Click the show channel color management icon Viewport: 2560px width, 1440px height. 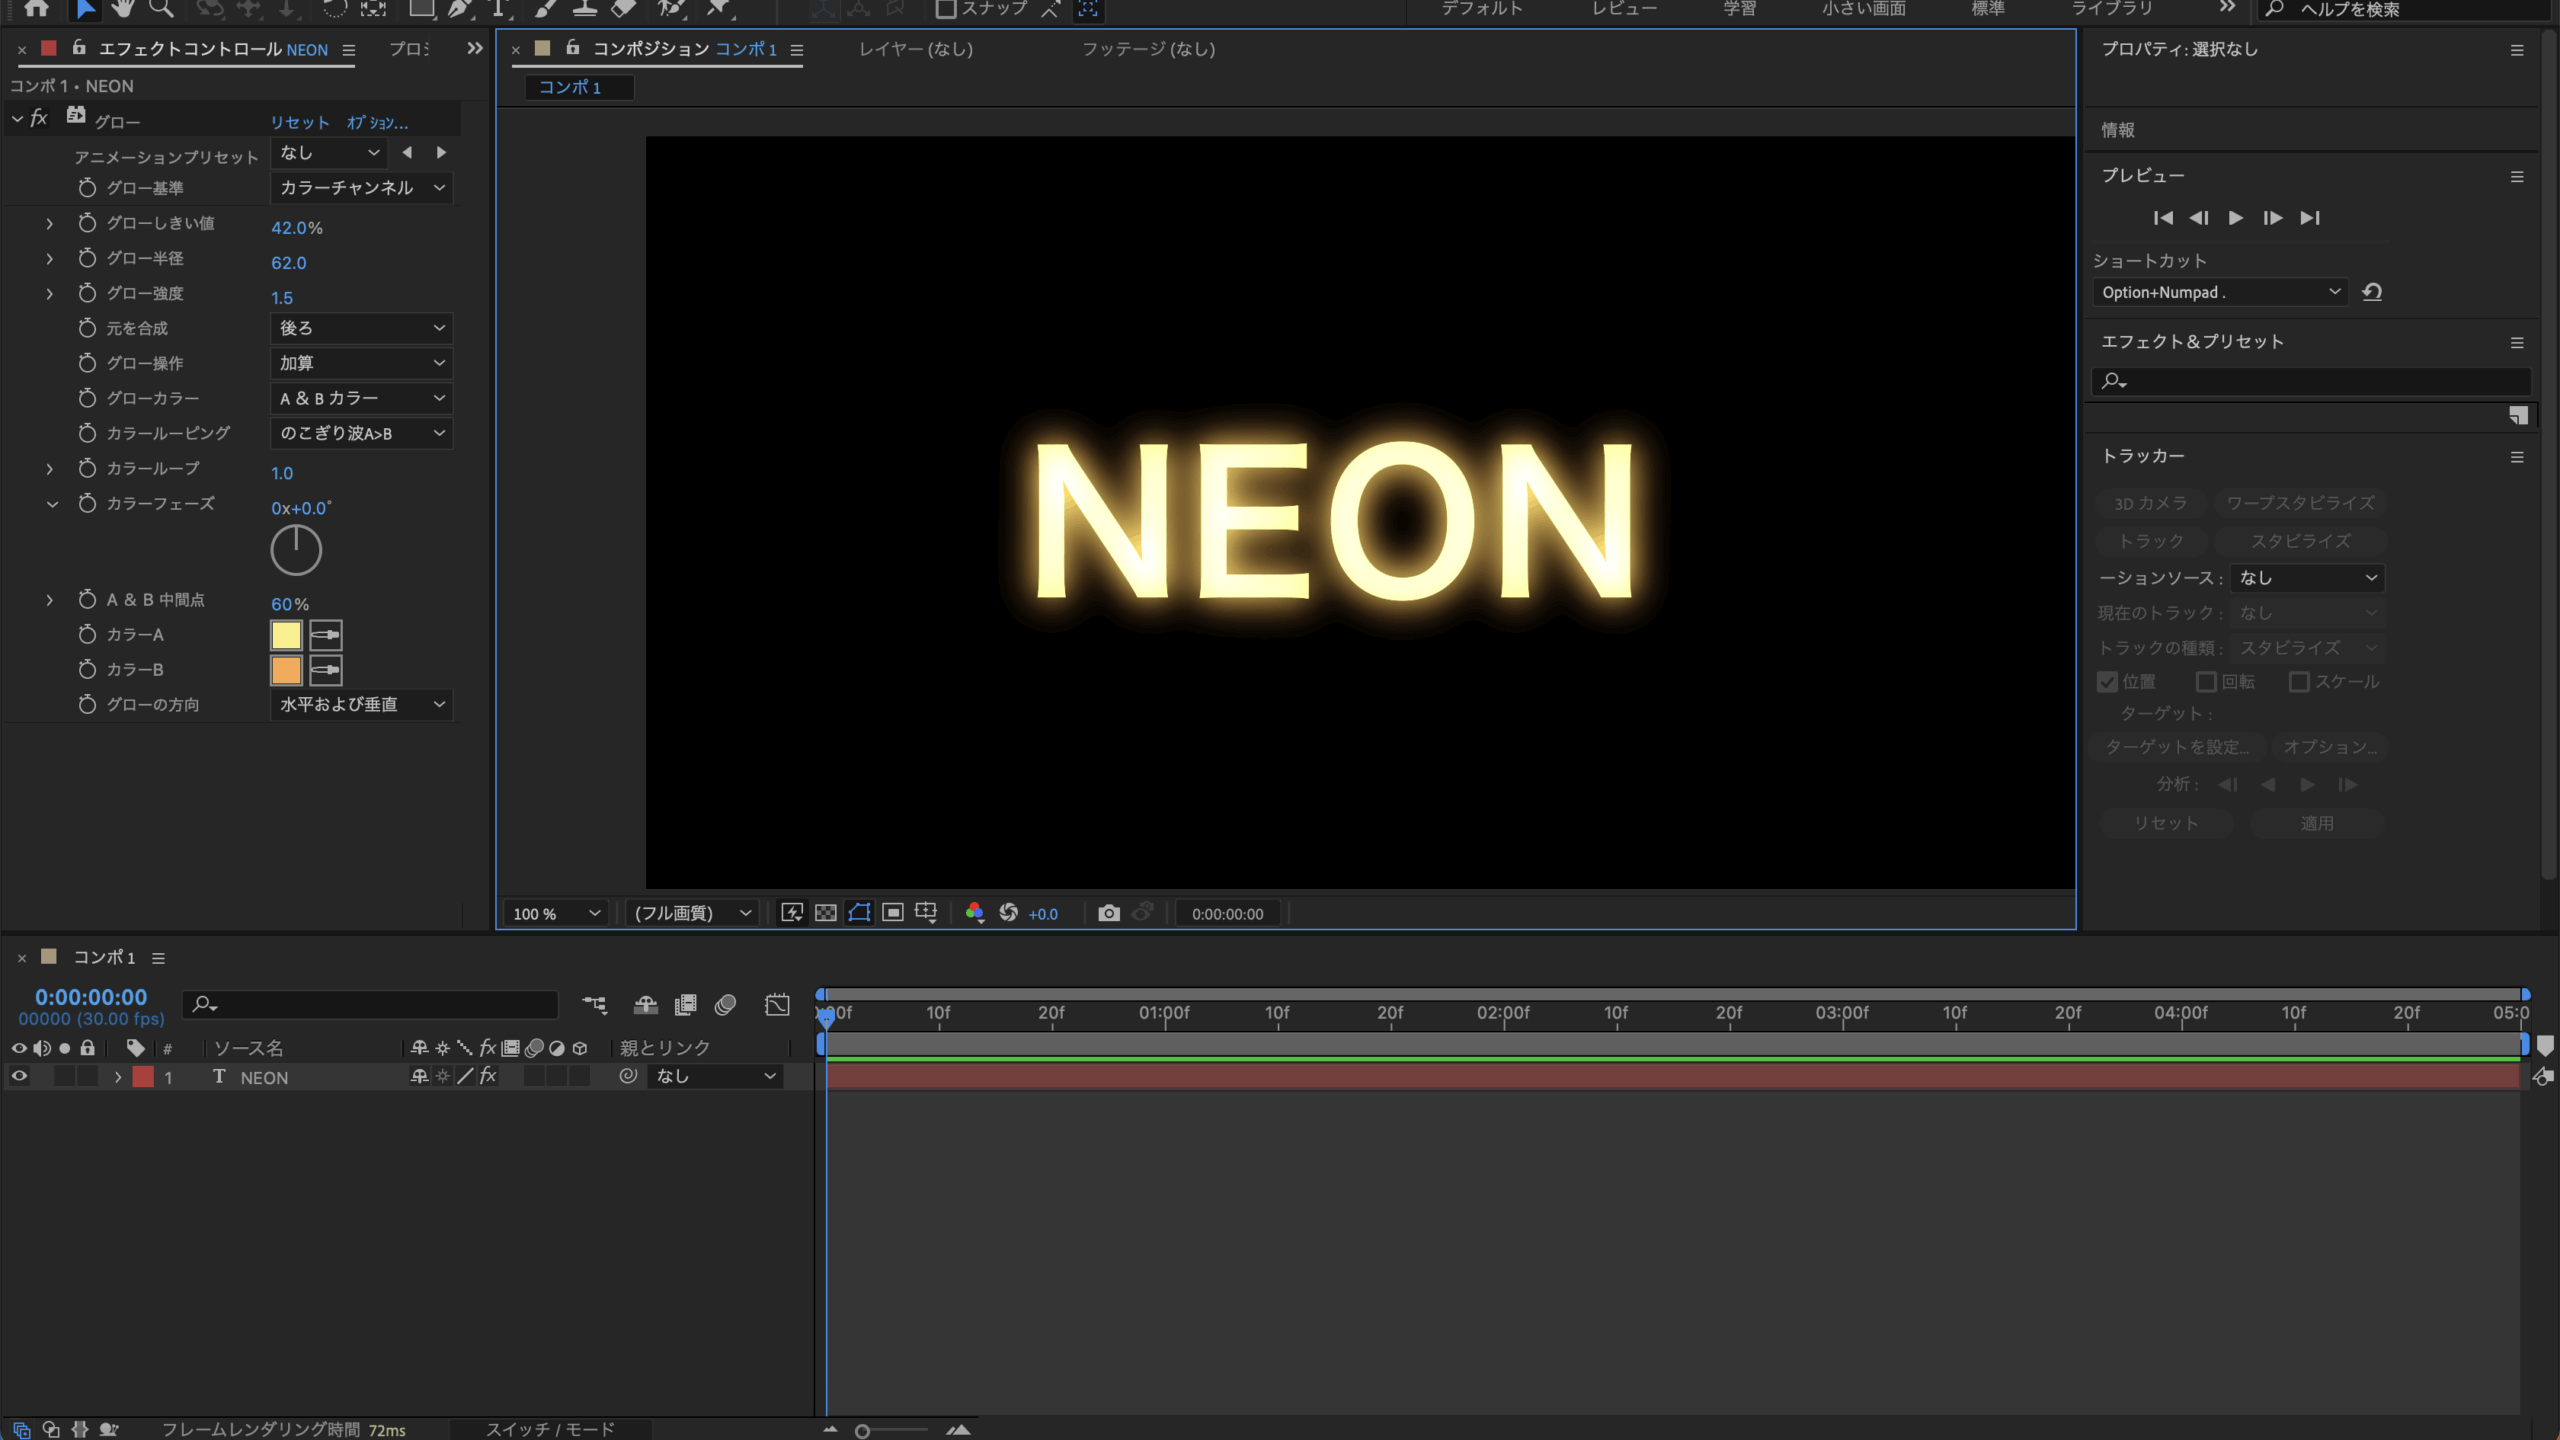point(974,913)
